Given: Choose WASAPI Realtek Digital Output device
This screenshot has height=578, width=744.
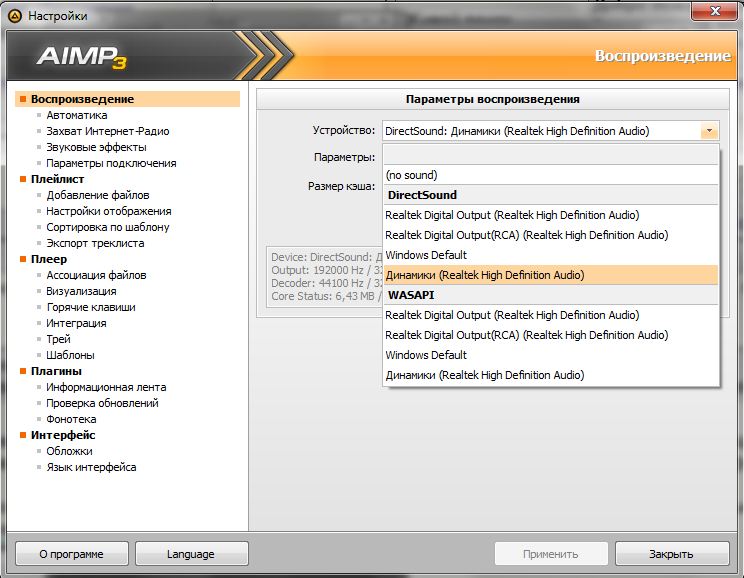Looking at the screenshot, I should pos(551,315).
